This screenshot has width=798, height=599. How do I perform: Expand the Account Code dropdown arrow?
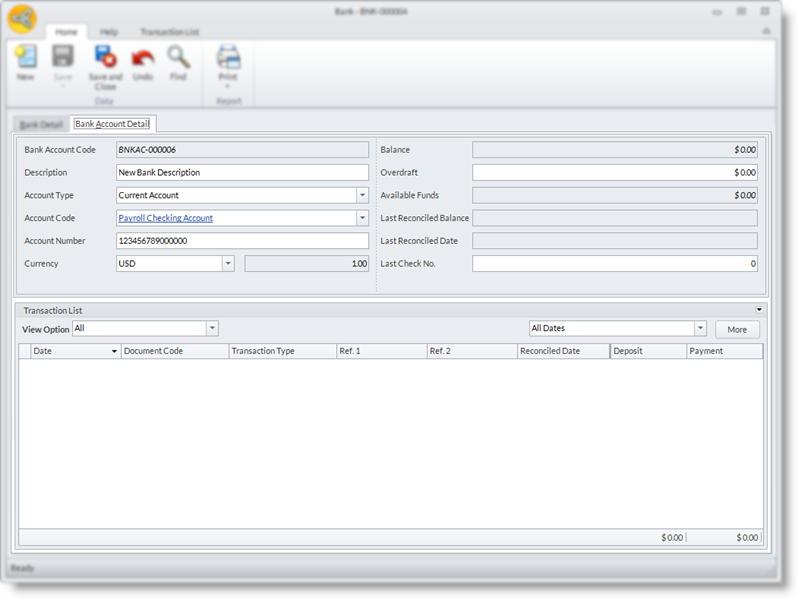click(362, 218)
